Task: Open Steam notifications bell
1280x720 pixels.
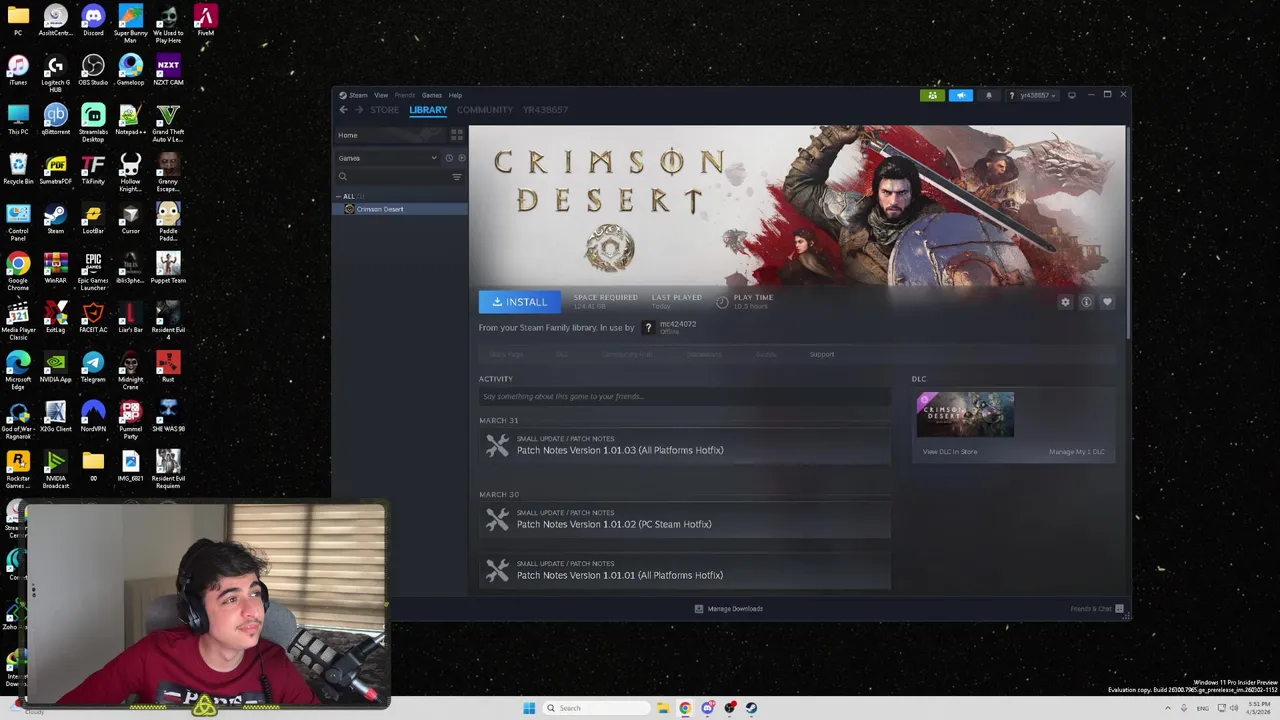Action: 988,95
